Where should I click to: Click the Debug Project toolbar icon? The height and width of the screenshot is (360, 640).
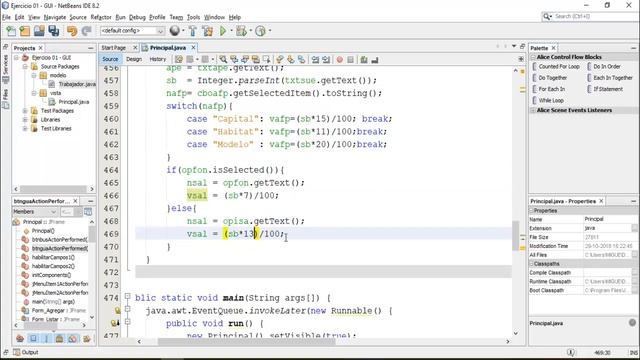[x=242, y=31]
